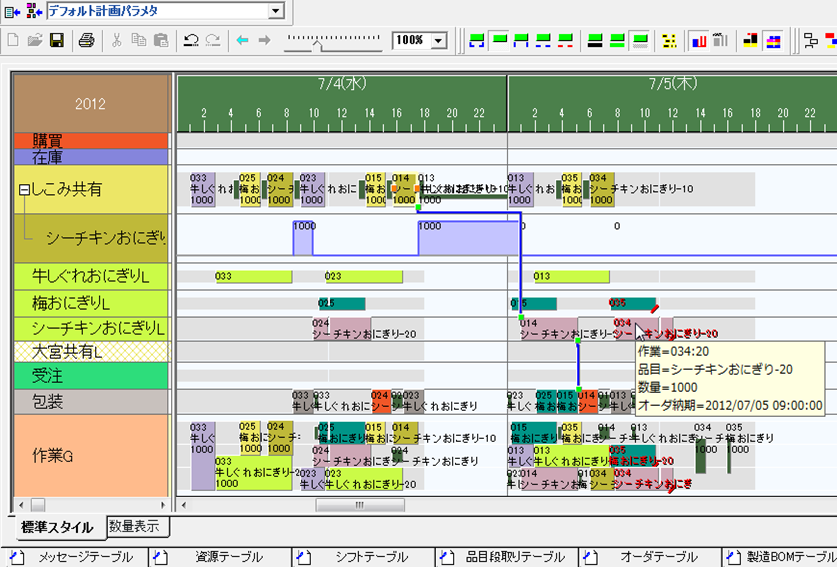The width and height of the screenshot is (837, 567).
Task: Click the Cut scissors icon
Action: click(116, 40)
